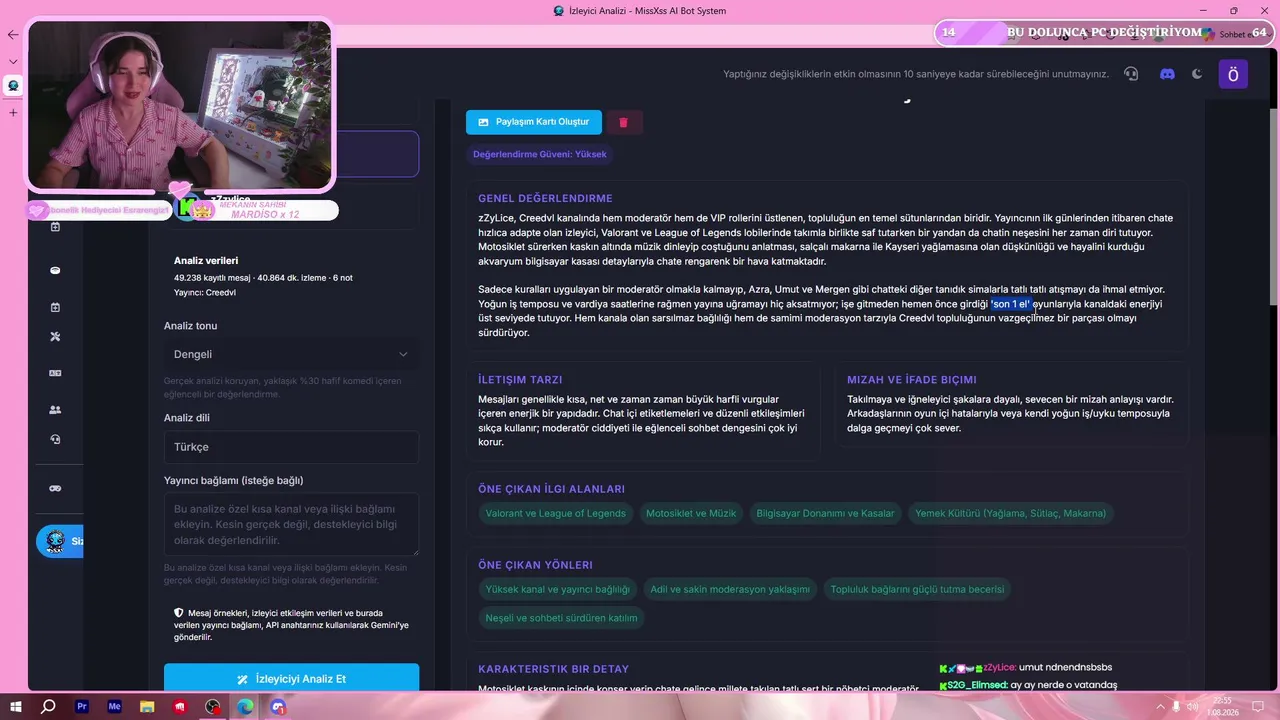Click the MİZAH VE İFADE BİÇİMİ heading
This screenshot has height=720, width=1280.
912,380
